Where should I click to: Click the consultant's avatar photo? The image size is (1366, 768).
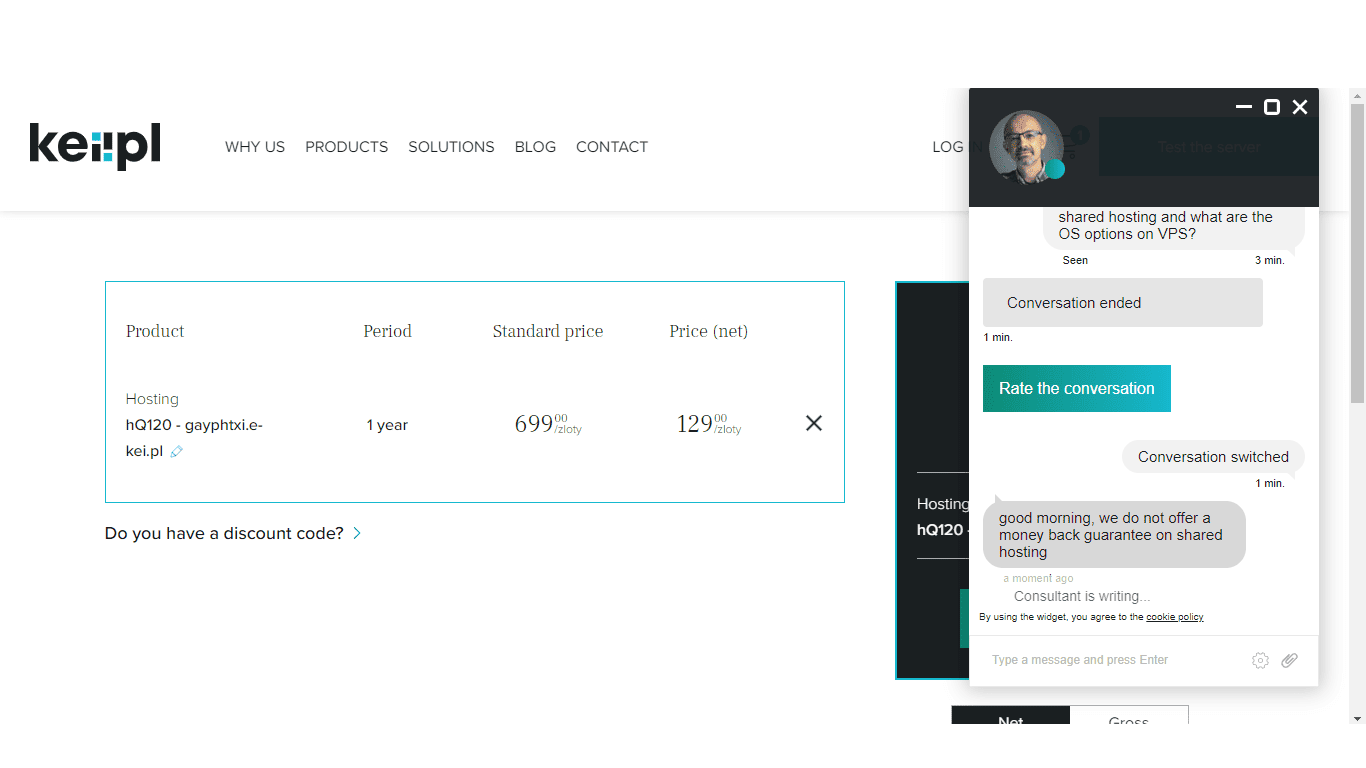(x=1027, y=147)
